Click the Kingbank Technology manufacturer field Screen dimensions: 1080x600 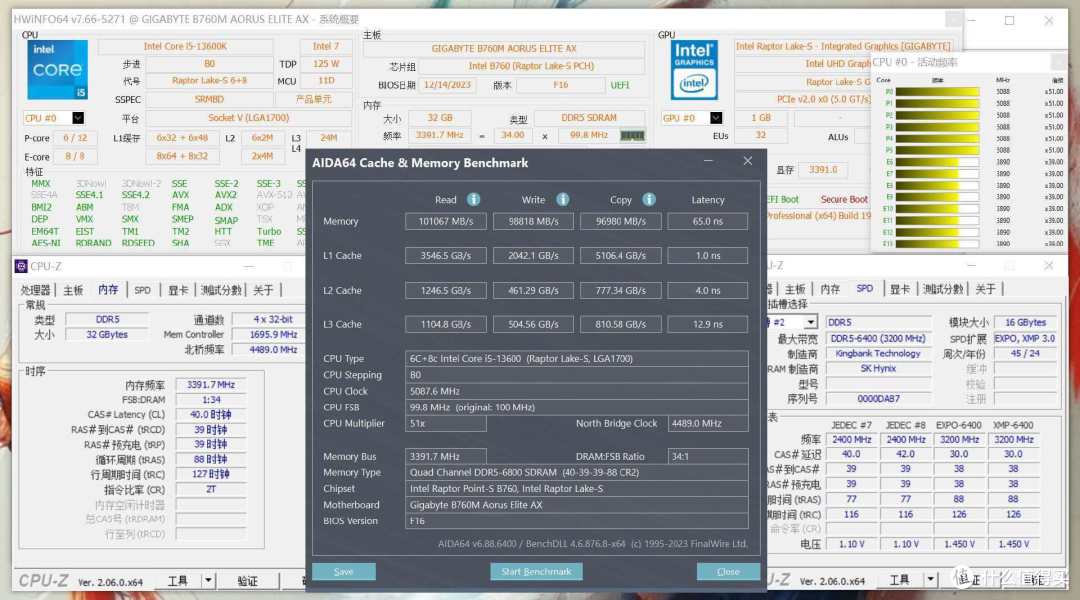878,353
